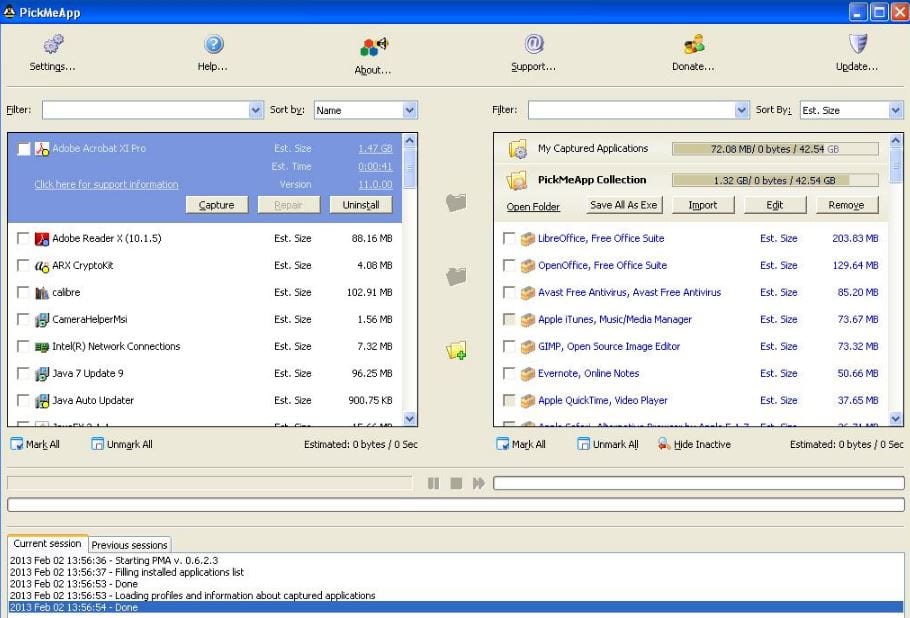
Task: Expand the left Filter combo box
Action: [256, 110]
